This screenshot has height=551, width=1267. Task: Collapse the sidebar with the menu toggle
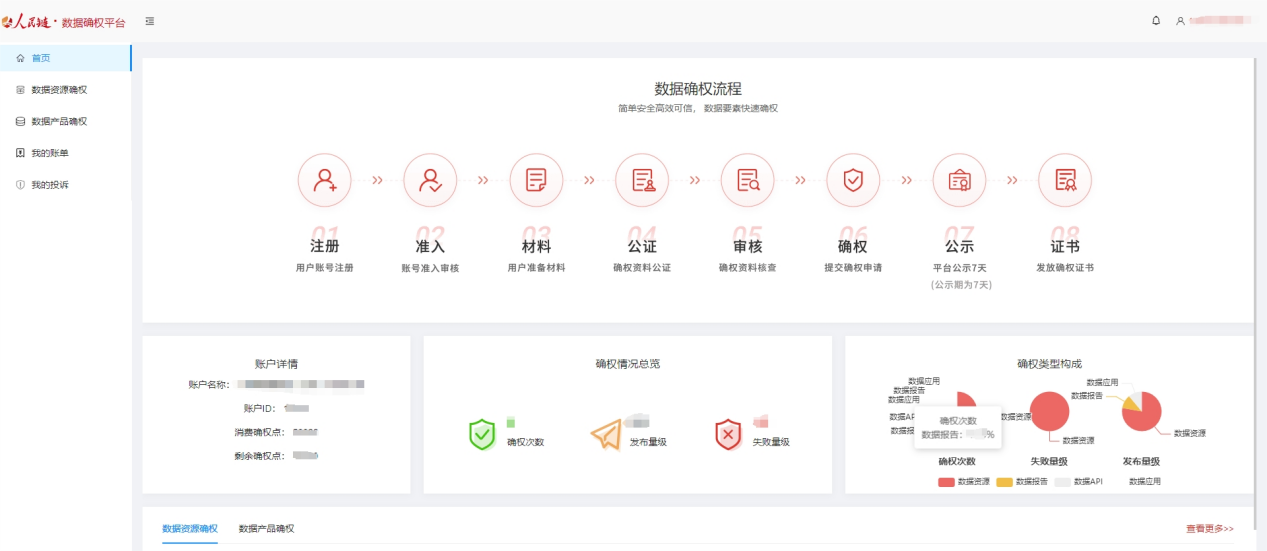(150, 21)
